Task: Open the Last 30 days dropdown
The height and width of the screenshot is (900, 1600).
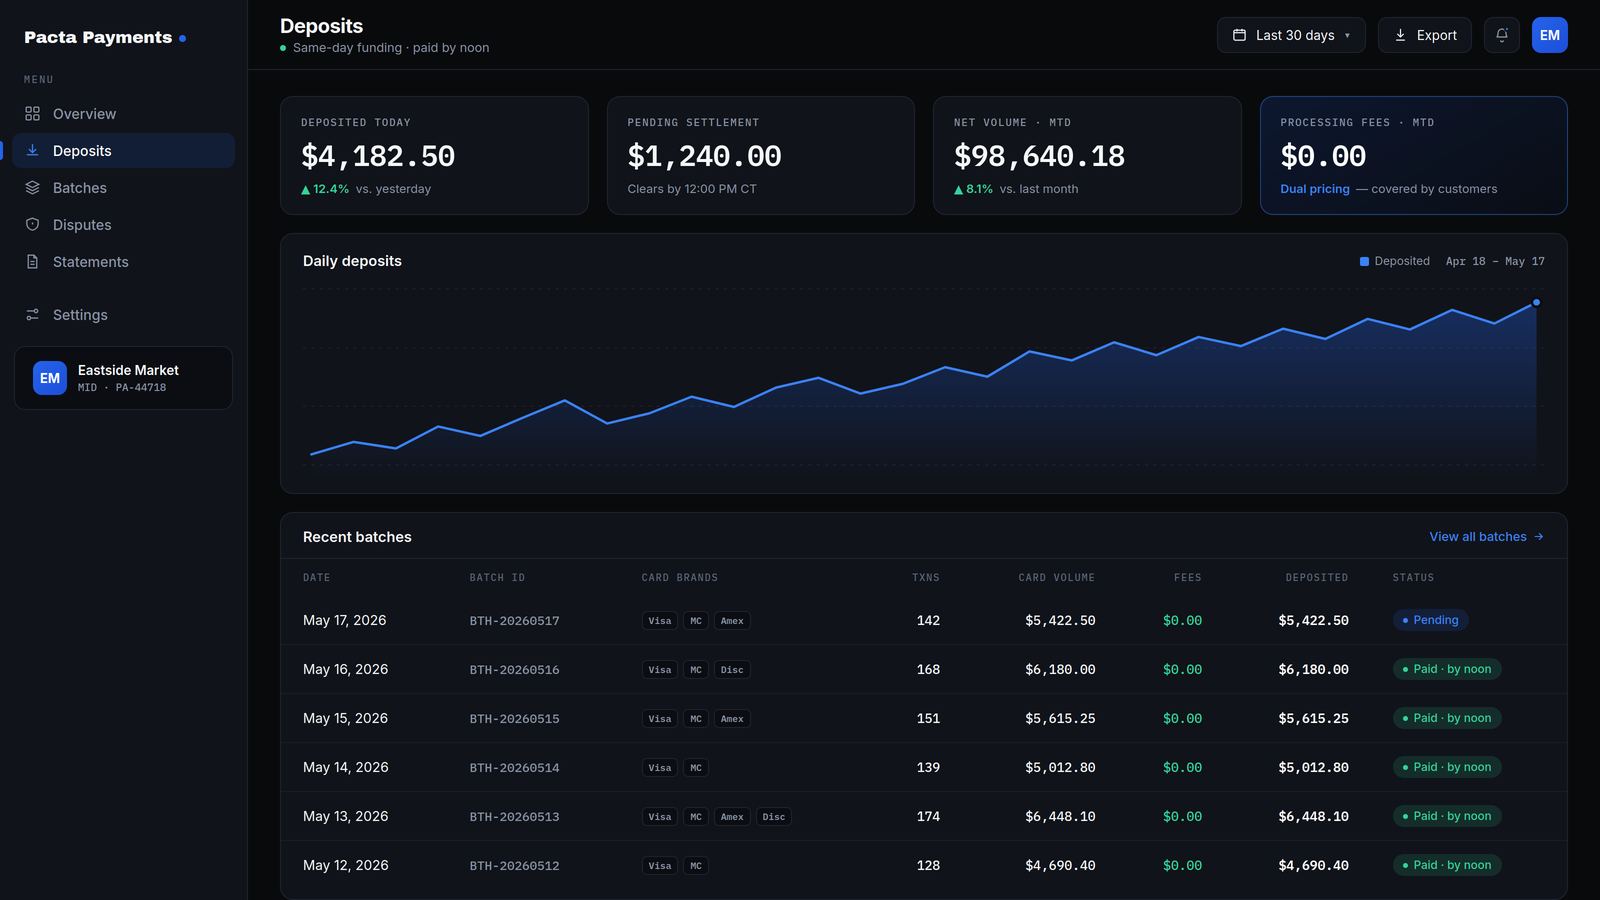Action: click(x=1291, y=35)
